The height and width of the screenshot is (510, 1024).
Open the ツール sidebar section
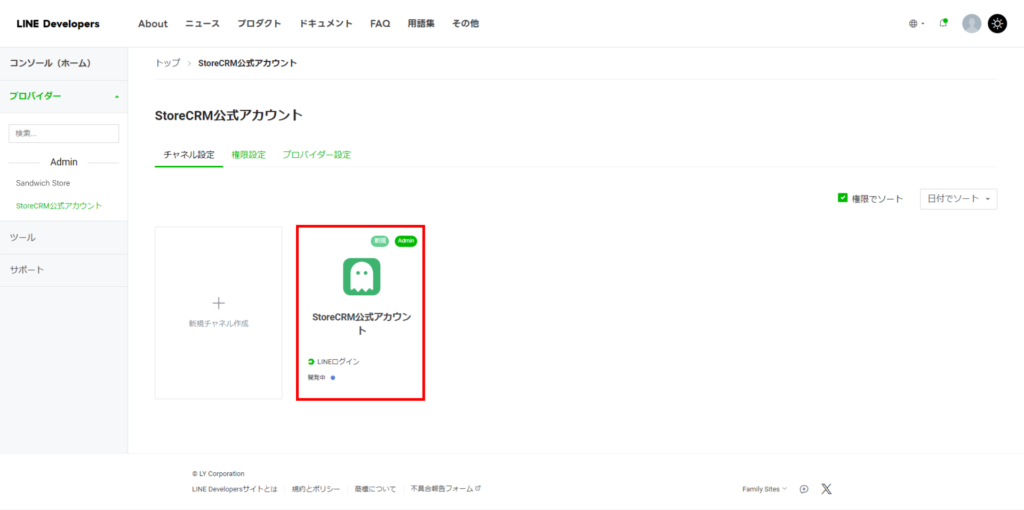pos(64,238)
